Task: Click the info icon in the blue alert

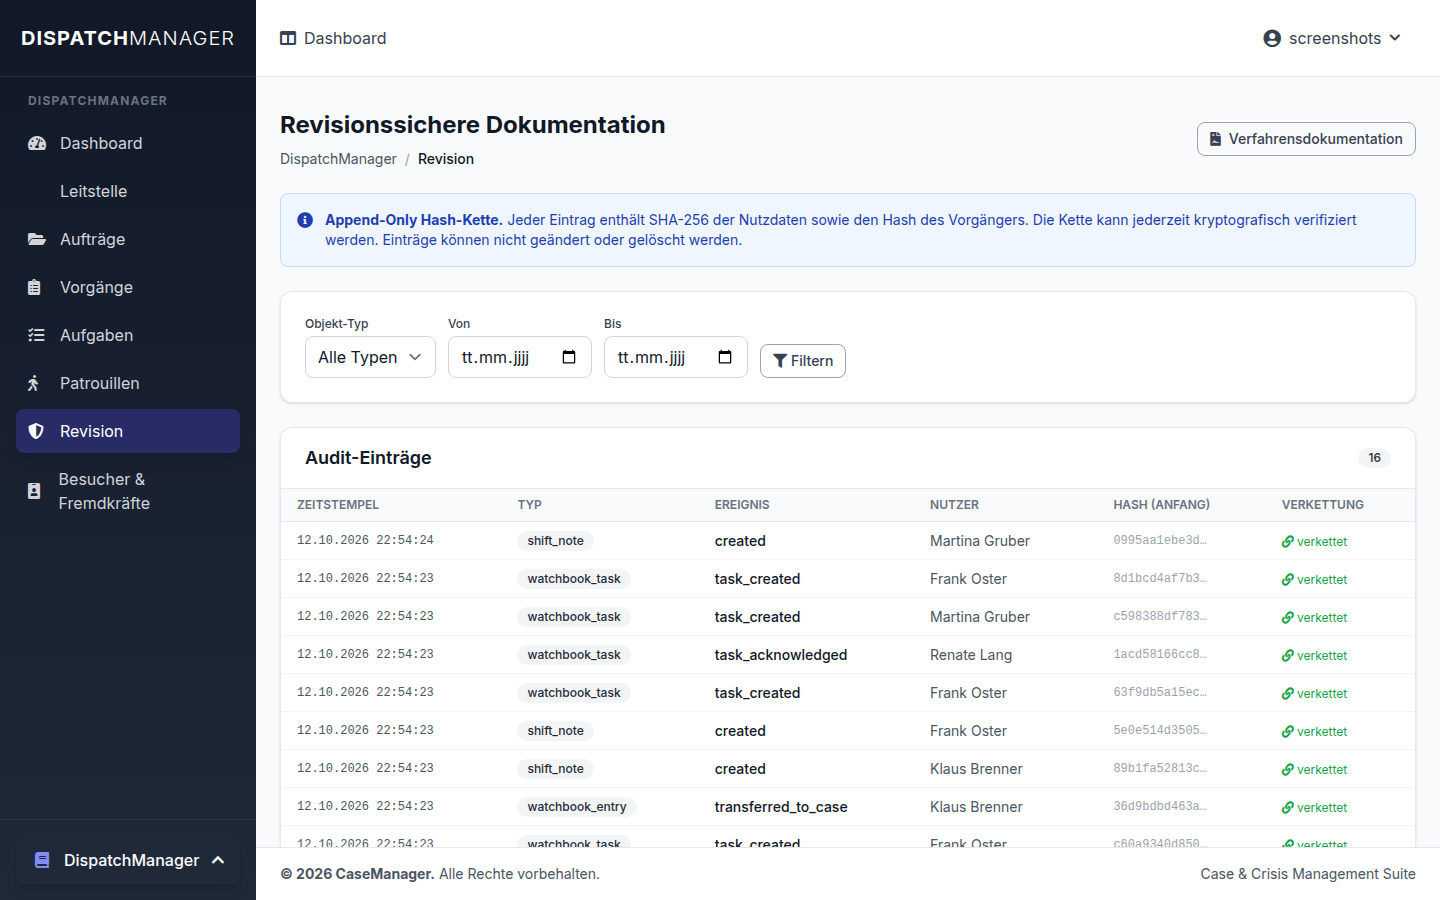Action: pyautogui.click(x=305, y=220)
